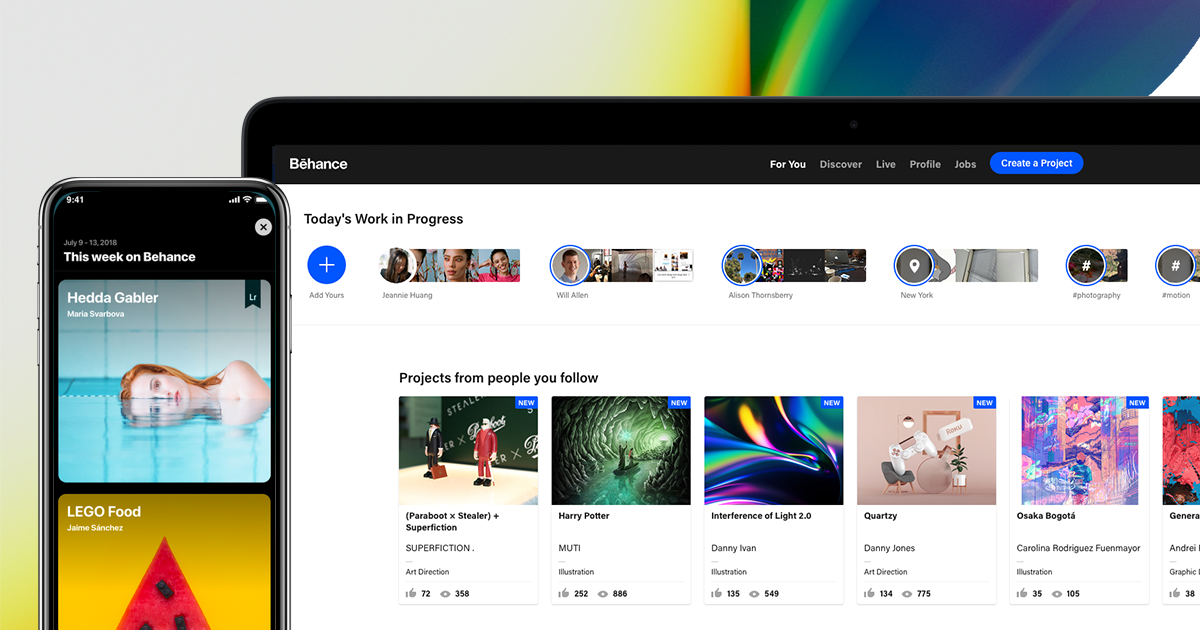Tap the cellular signal icon on the phone
The width and height of the screenshot is (1200, 630).
(234, 199)
